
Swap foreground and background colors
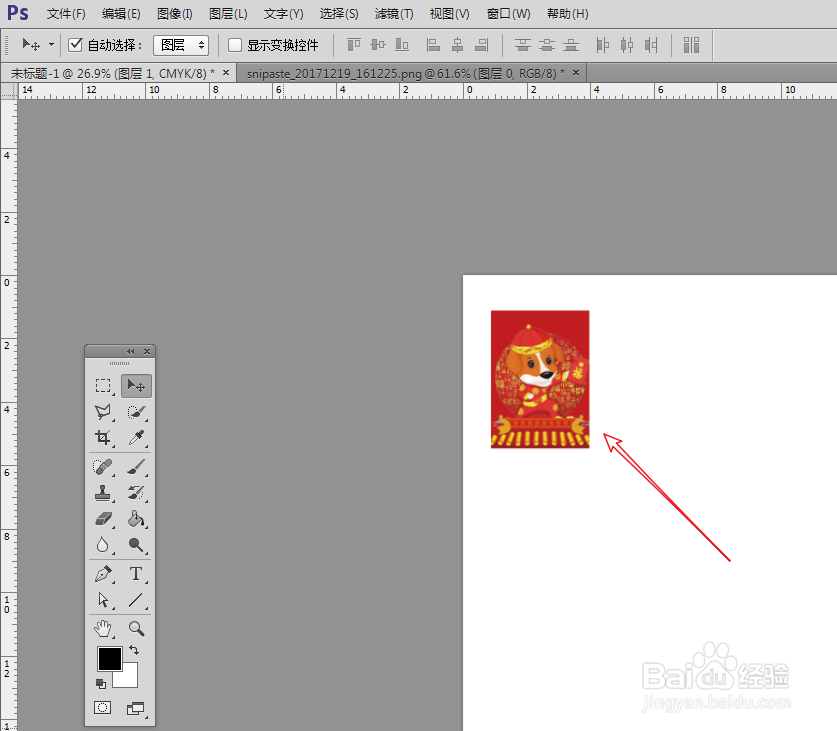[134, 650]
